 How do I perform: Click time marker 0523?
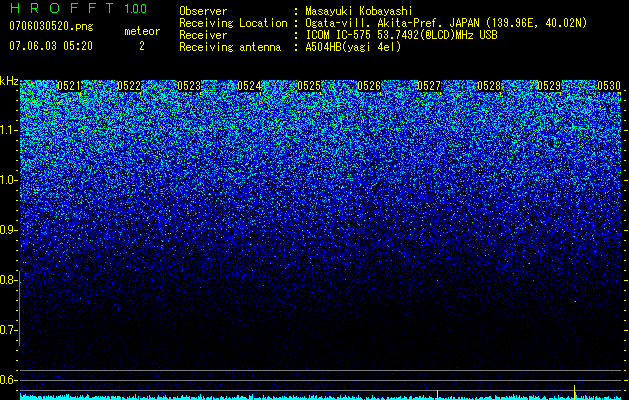pyautogui.click(x=189, y=86)
